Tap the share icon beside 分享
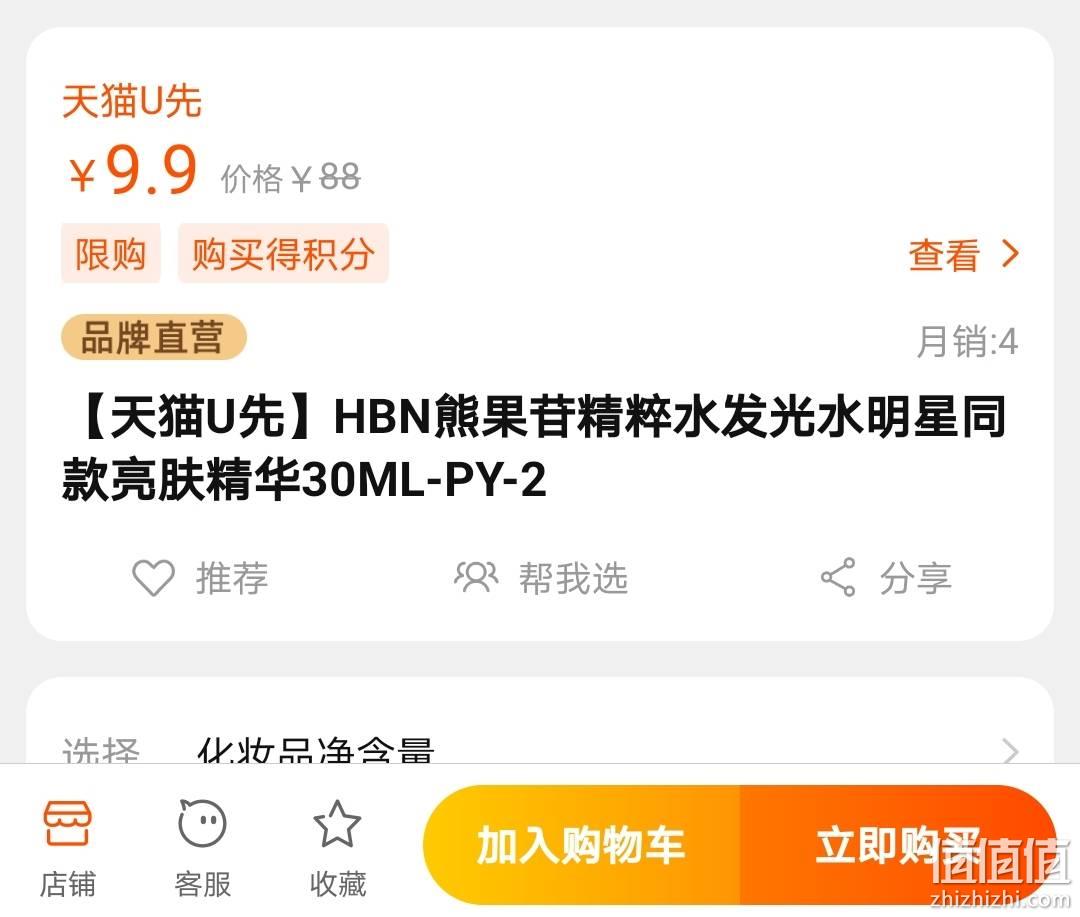The width and height of the screenshot is (1080, 917). tap(838, 577)
